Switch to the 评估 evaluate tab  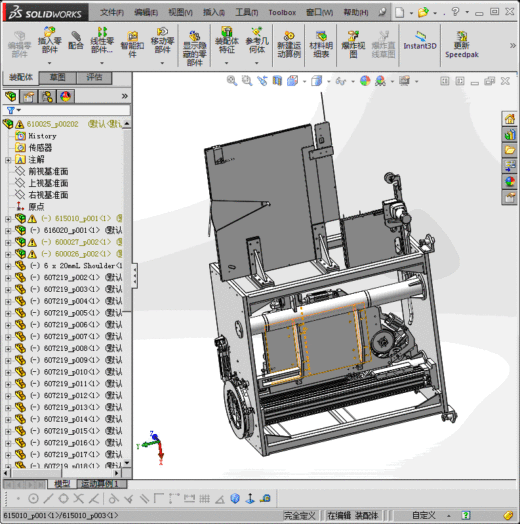tap(94, 78)
